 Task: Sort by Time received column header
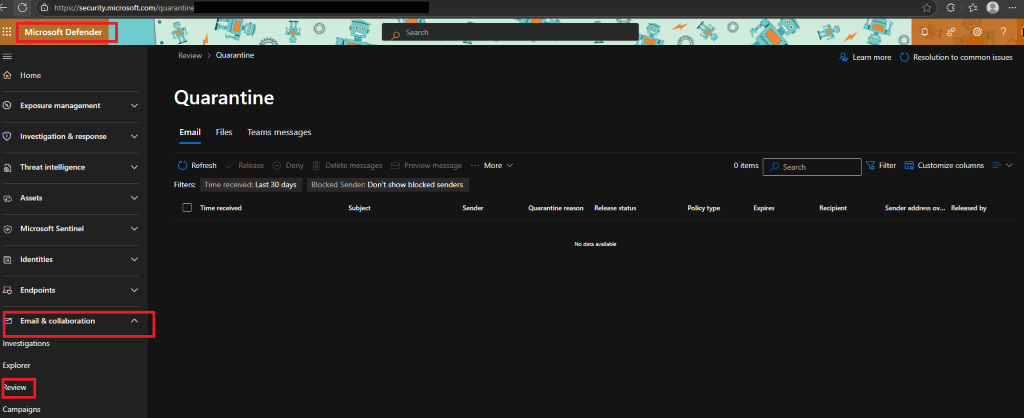pos(221,208)
